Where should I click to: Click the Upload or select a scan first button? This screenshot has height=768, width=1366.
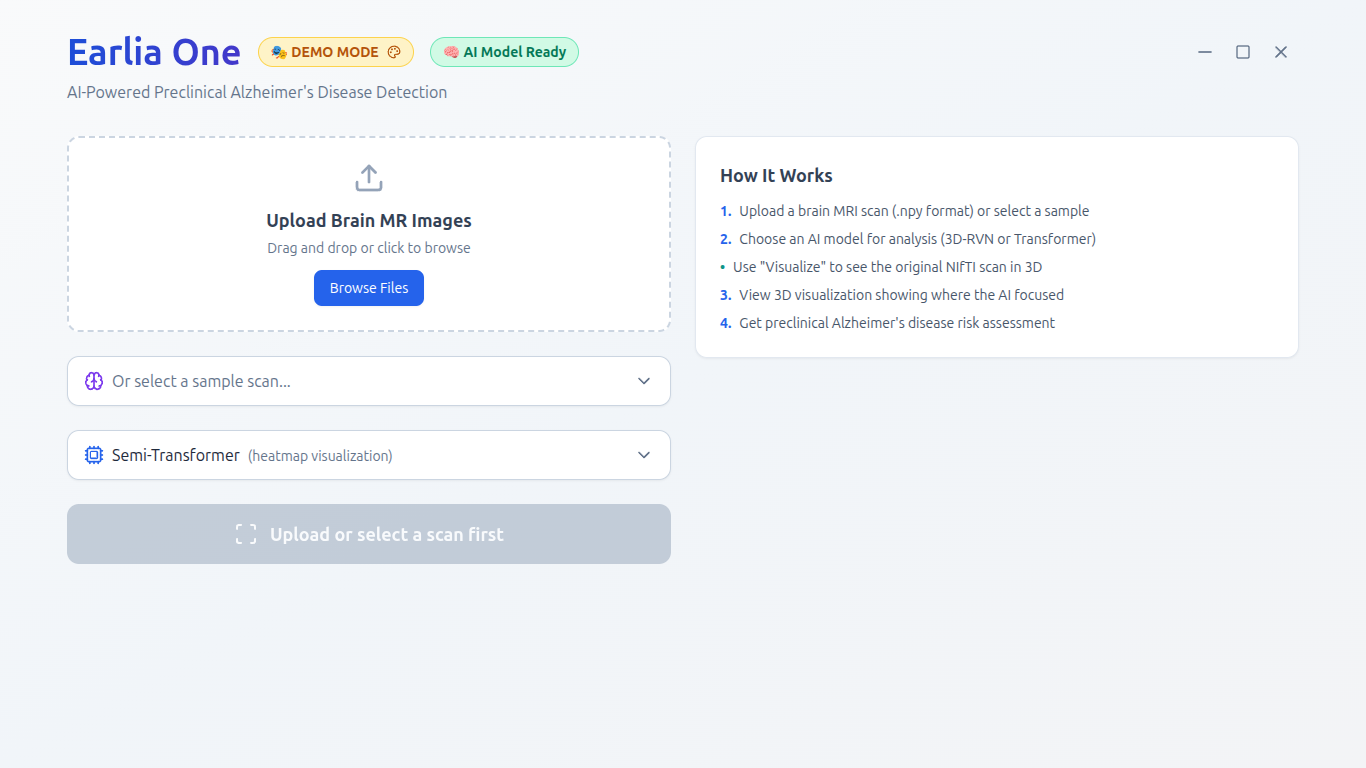coord(368,534)
